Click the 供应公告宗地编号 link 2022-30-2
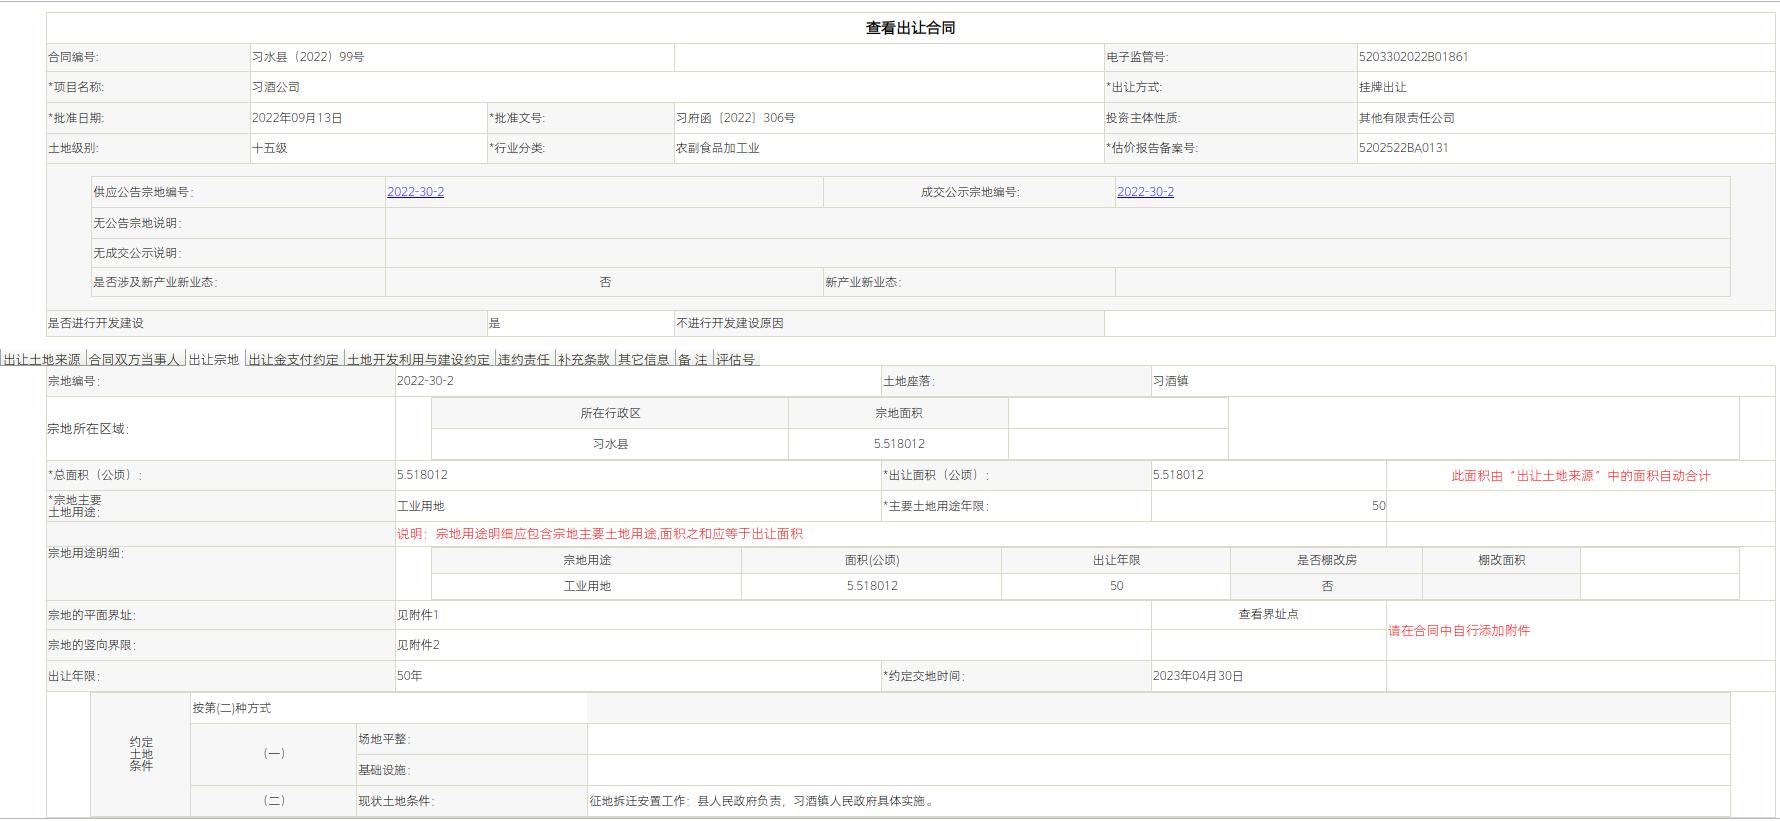Screen dimensions: 1780x821 click(x=415, y=192)
